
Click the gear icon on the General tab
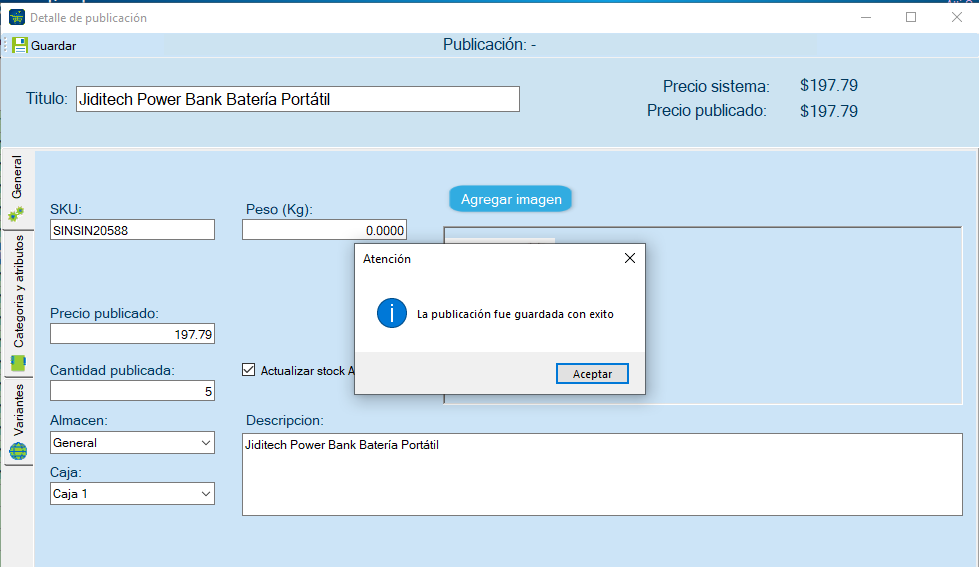(x=16, y=215)
